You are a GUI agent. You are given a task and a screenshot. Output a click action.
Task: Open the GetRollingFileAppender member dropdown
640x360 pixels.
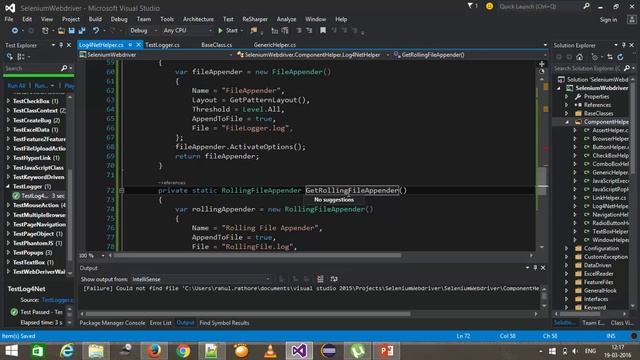pos(469,55)
